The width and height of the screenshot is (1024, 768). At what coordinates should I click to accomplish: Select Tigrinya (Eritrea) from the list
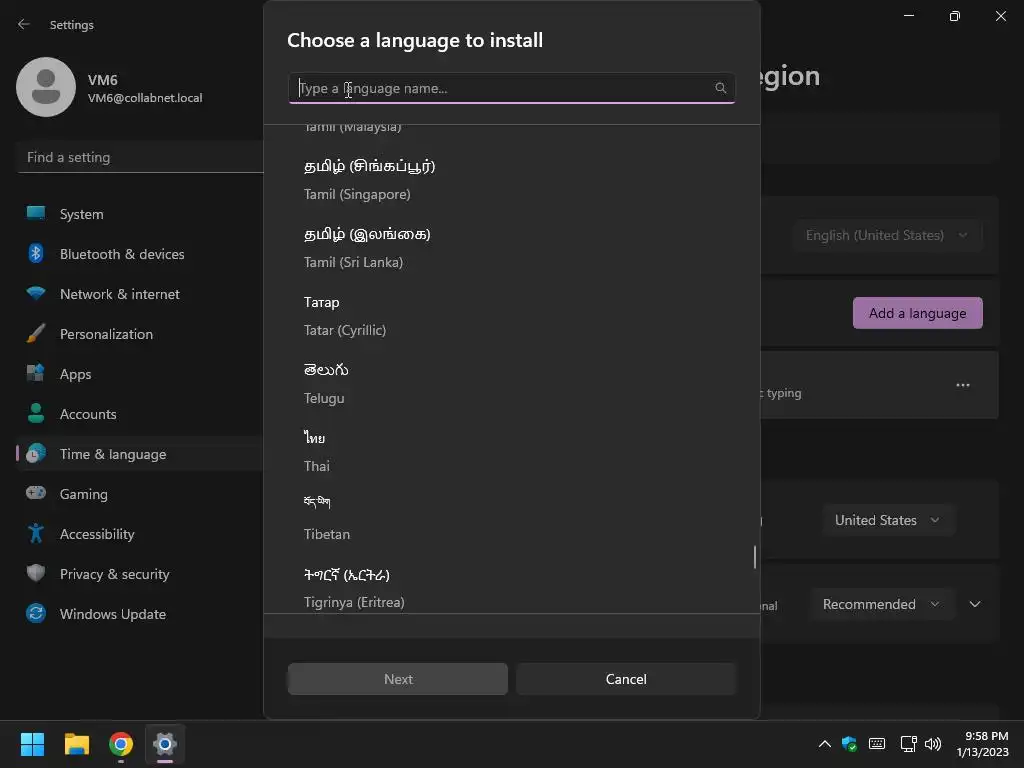[512, 585]
